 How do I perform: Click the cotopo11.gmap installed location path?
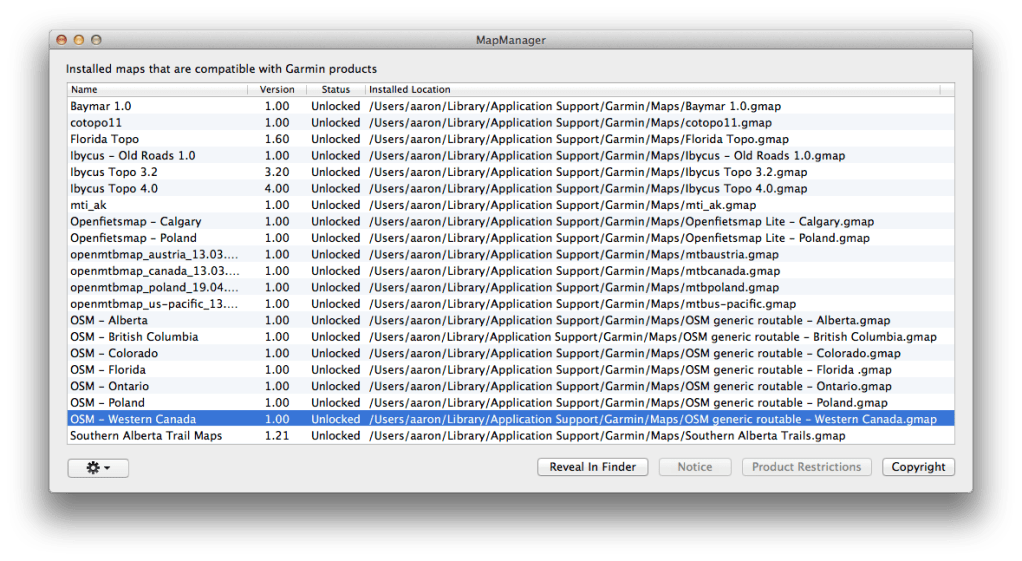570,122
